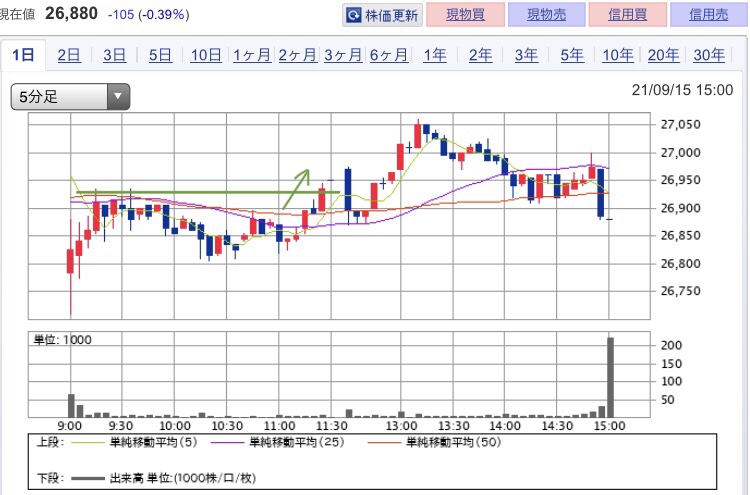The image size is (750, 495).
Task: Switch to the 2日 period tab
Action: click(69, 55)
